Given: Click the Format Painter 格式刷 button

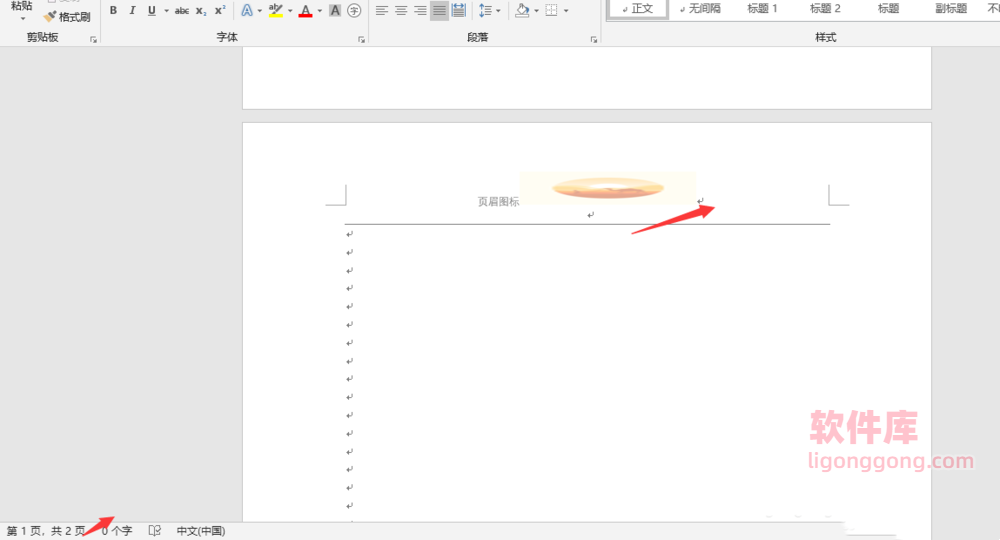Looking at the screenshot, I should pos(67,17).
